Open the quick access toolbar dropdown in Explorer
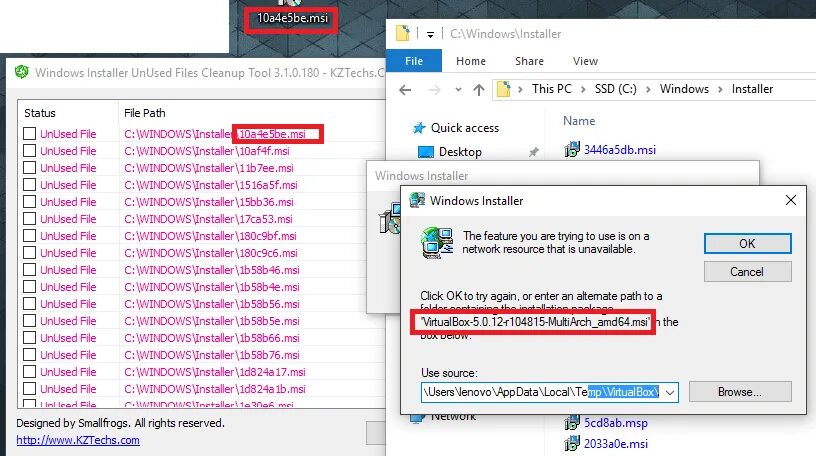 click(430, 34)
